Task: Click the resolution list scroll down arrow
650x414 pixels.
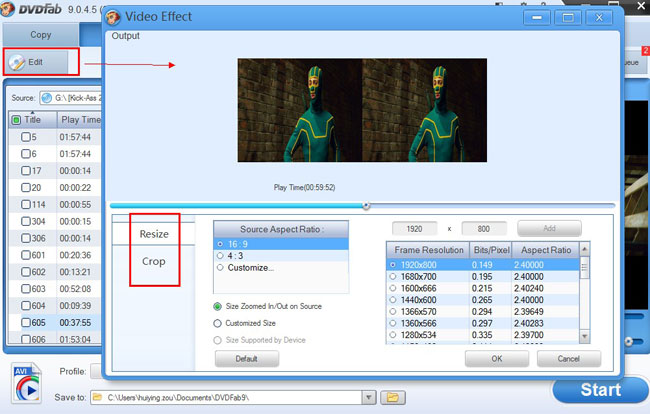Action: [x=584, y=337]
